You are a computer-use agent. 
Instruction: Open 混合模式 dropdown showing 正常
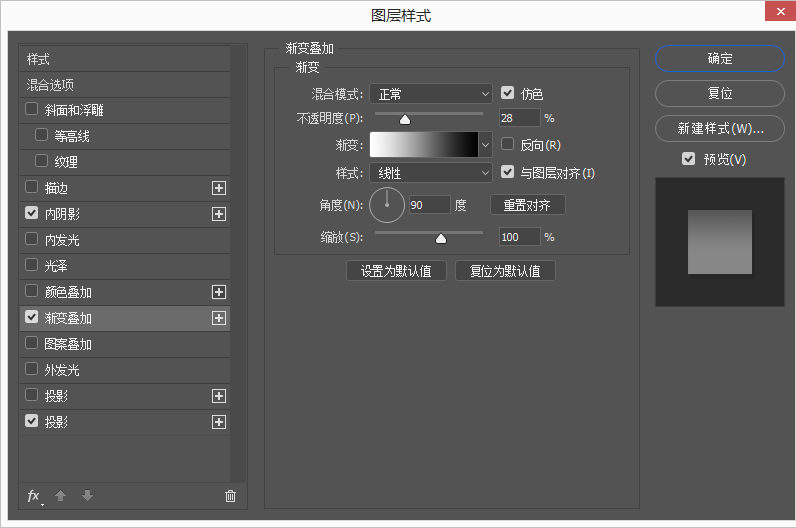[430, 94]
